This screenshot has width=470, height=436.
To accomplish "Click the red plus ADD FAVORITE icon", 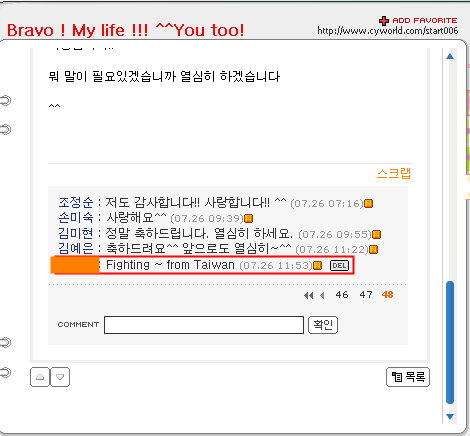I will coord(384,21).
